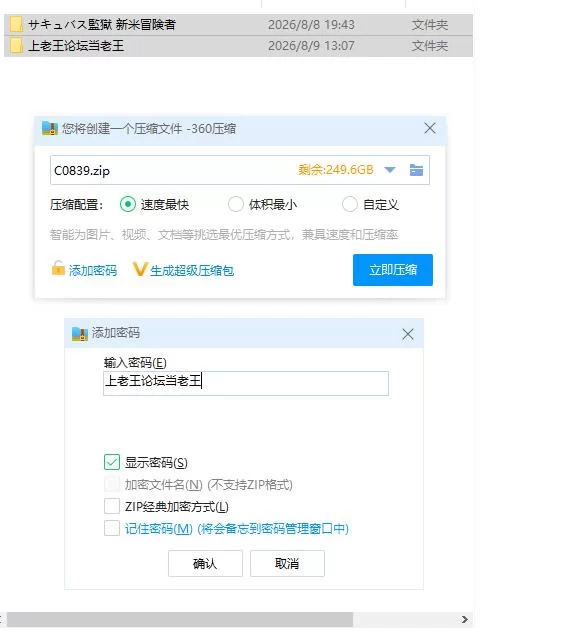
Task: Click date 2026/8/9 13:07 cell
Action: click(311, 45)
